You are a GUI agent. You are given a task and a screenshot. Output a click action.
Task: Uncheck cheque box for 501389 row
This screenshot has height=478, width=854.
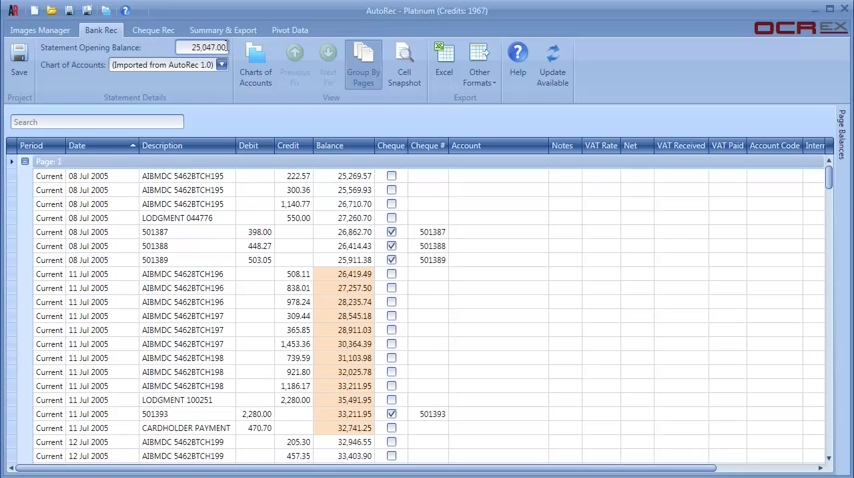(392, 260)
